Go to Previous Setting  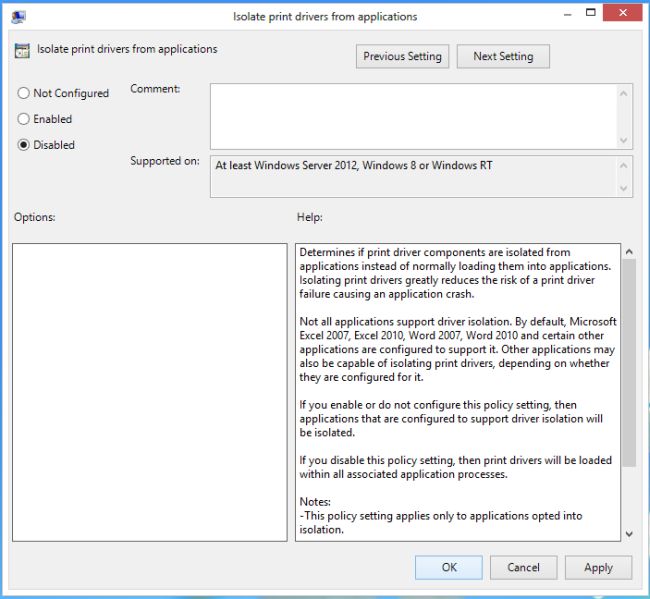pyautogui.click(x=402, y=56)
